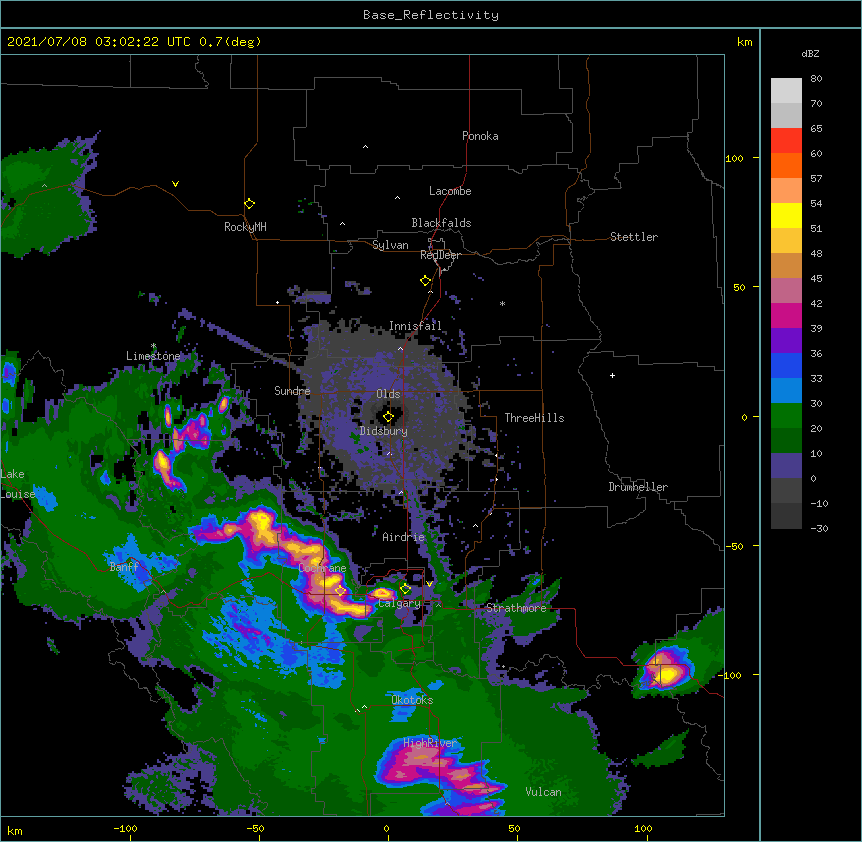Viewport: 862px width, 842px height.
Task: Click the Banff label
Action: click(124, 567)
